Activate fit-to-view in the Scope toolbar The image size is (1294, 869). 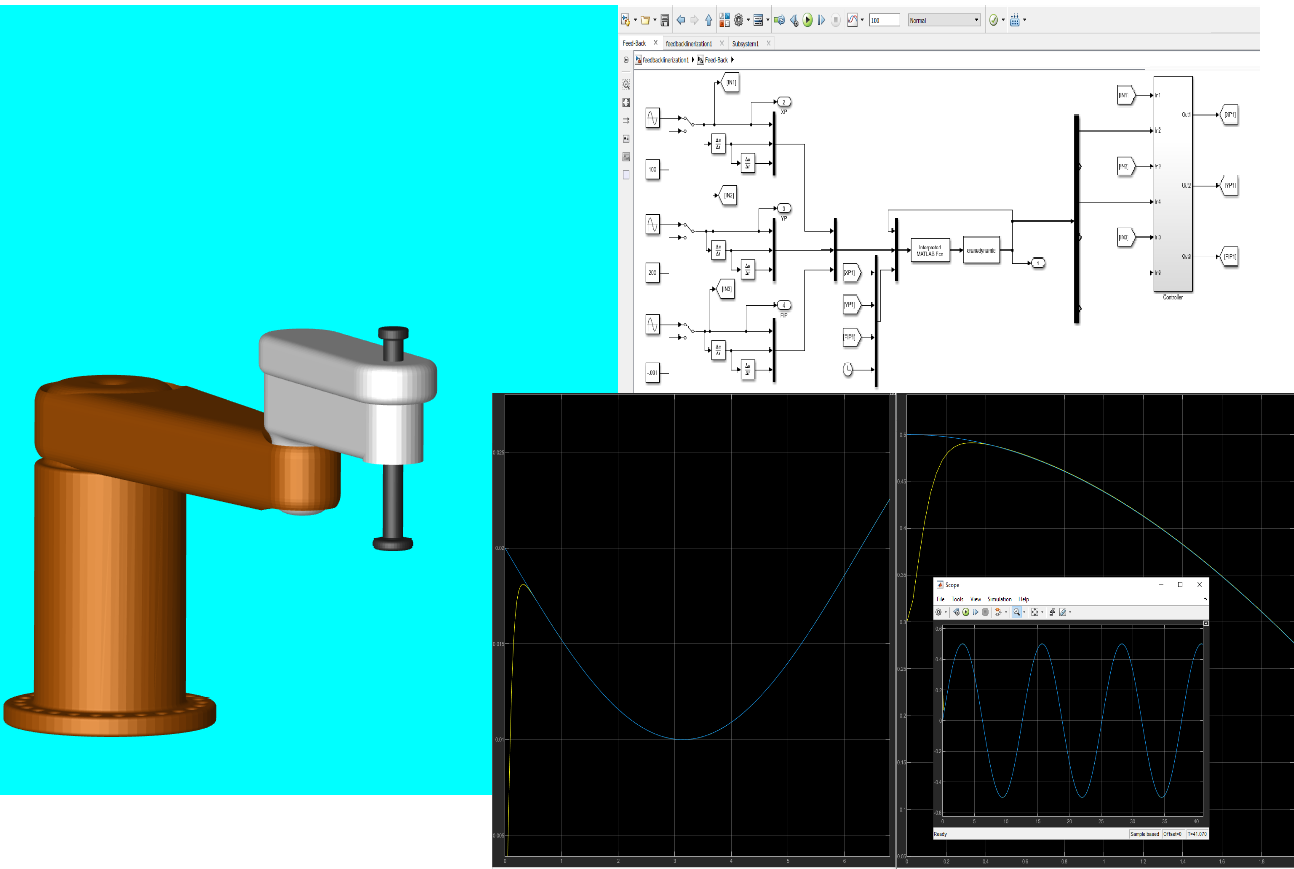[x=1035, y=612]
